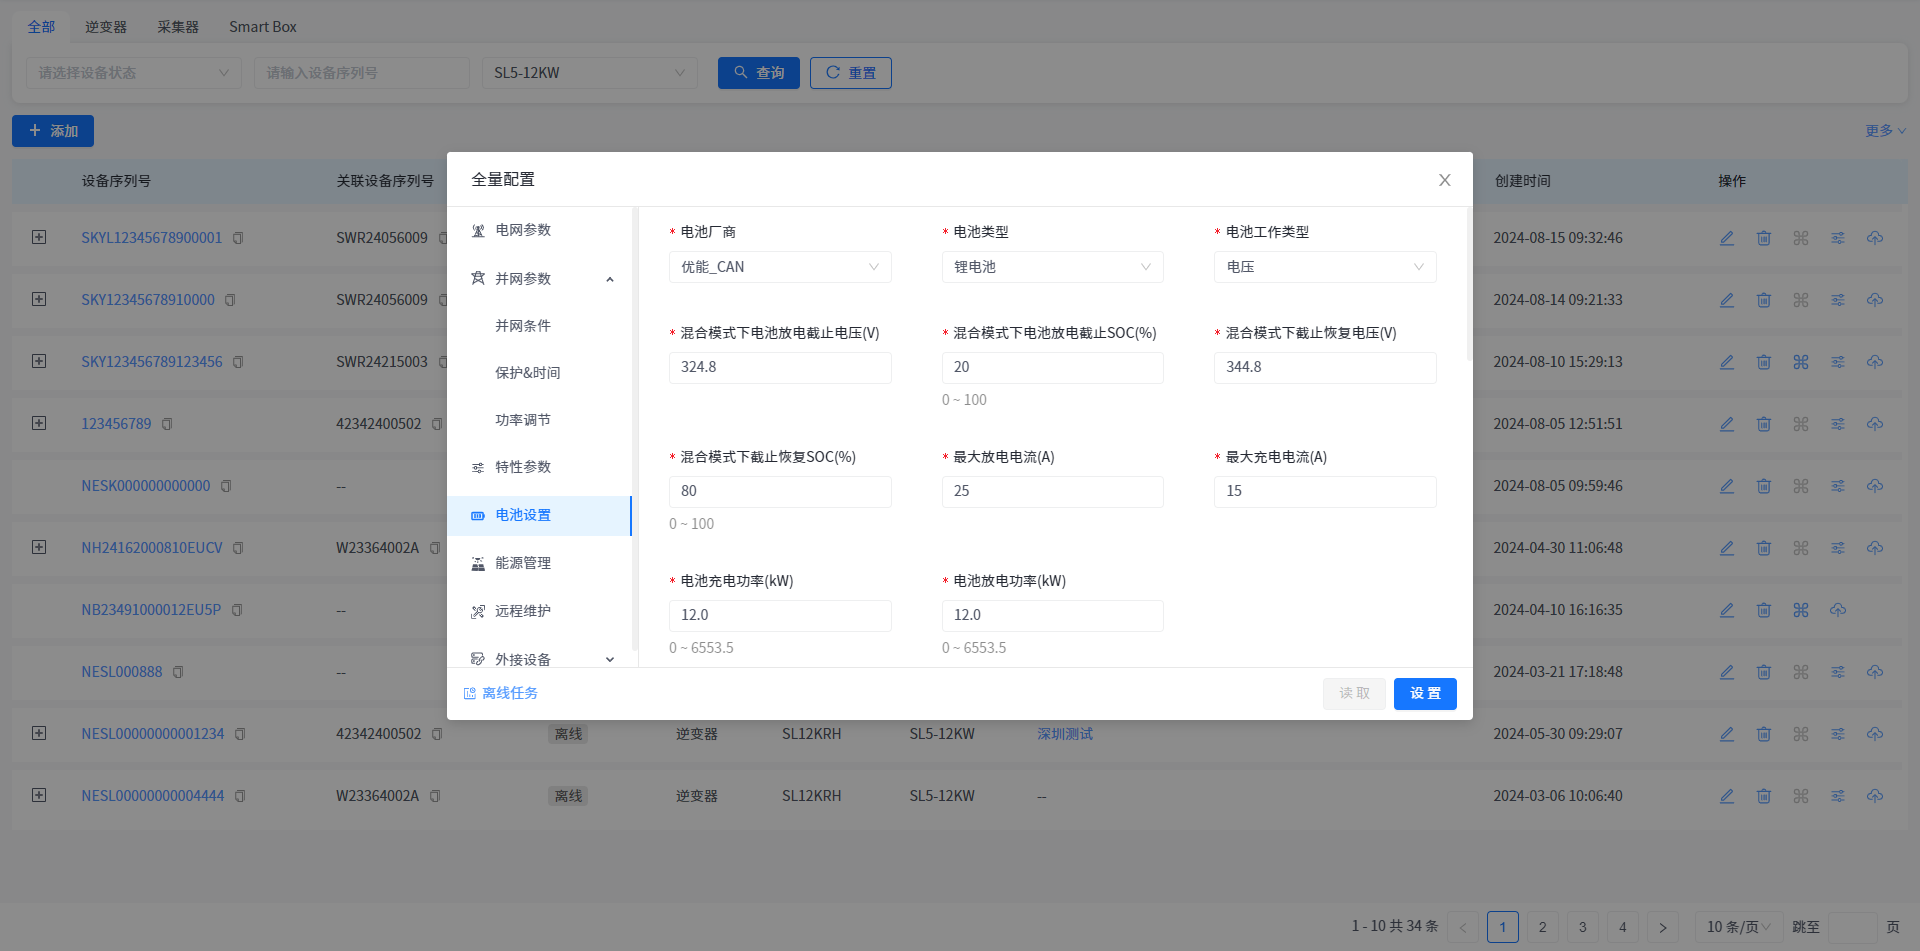Viewport: 1920px width, 951px height.
Task: Close the 全量配置 dialog
Action: pyautogui.click(x=1444, y=180)
